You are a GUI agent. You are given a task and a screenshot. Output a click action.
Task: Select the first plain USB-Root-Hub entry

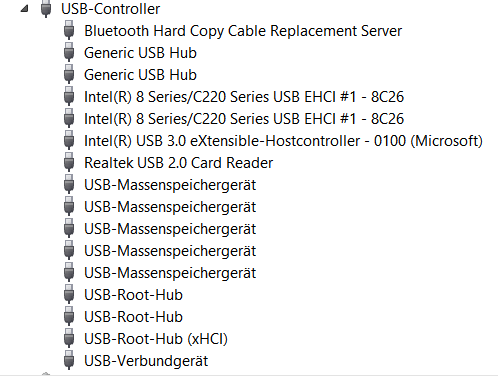coord(133,295)
